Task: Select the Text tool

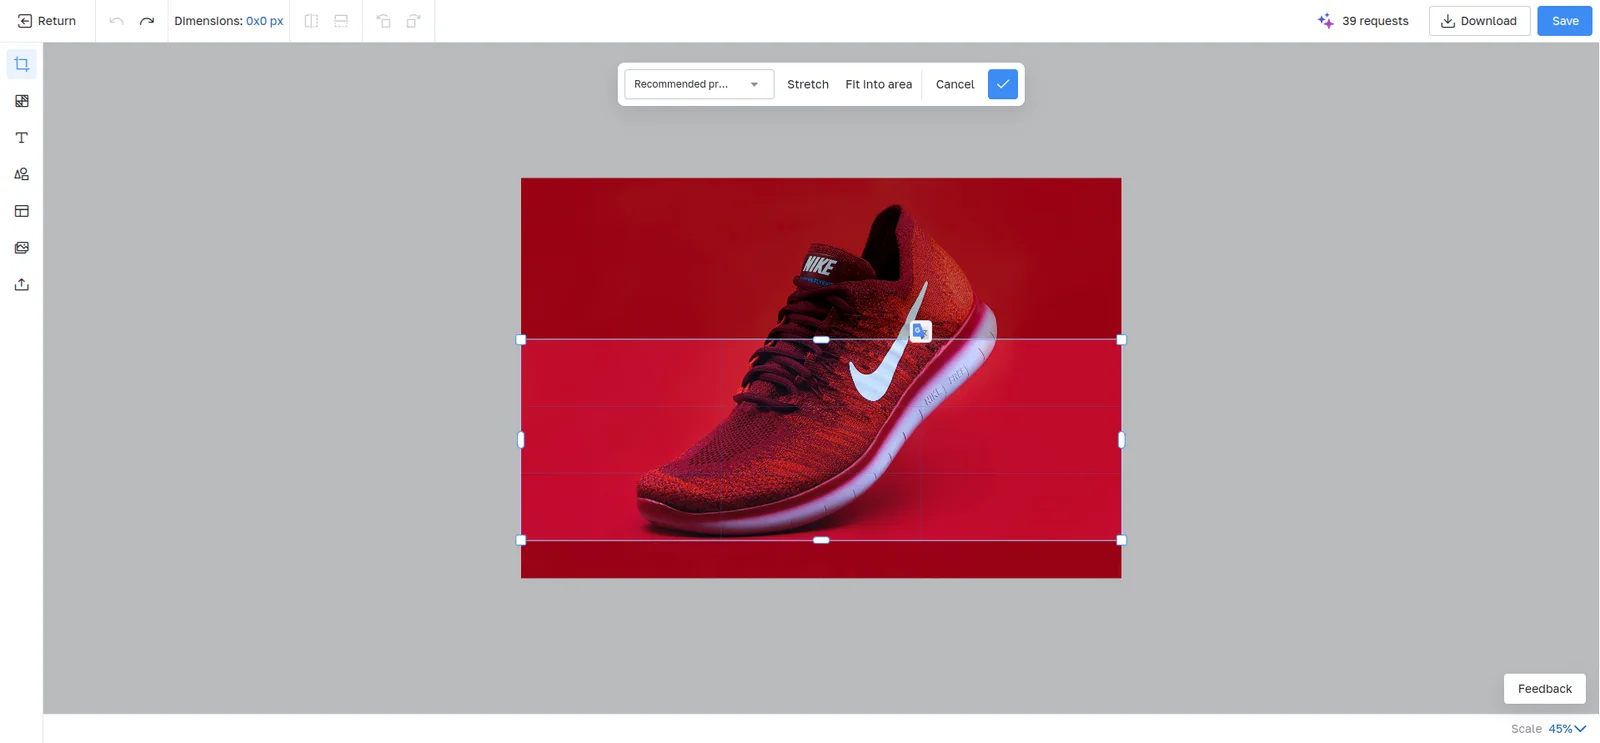Action: pyautogui.click(x=22, y=138)
